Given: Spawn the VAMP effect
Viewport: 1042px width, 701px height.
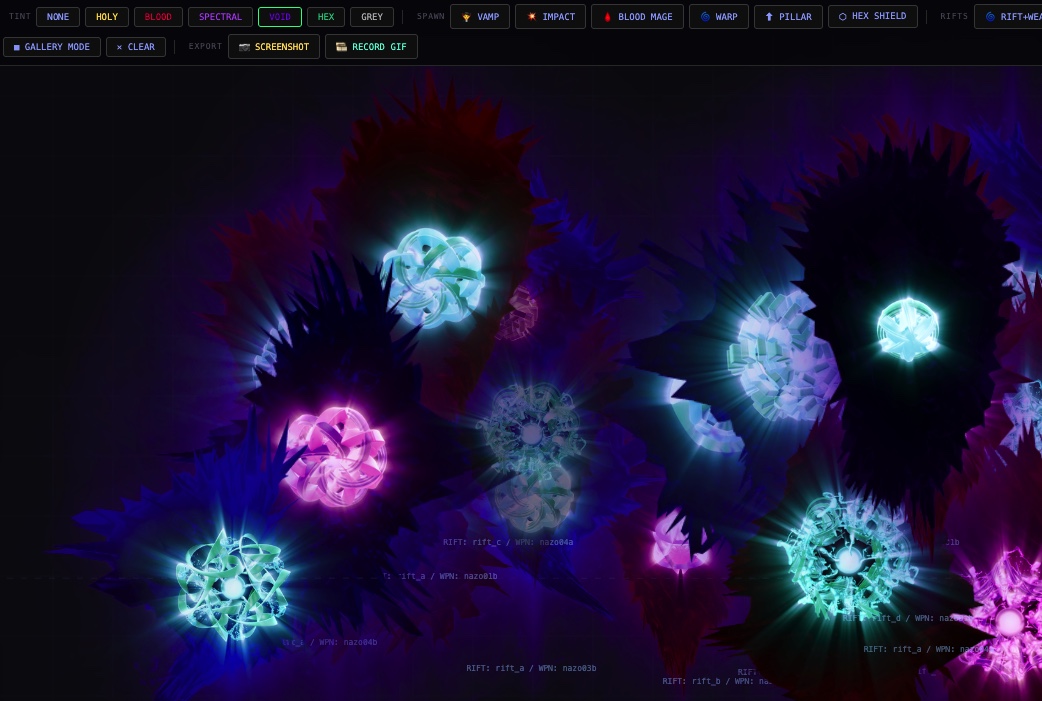Looking at the screenshot, I should [x=480, y=17].
